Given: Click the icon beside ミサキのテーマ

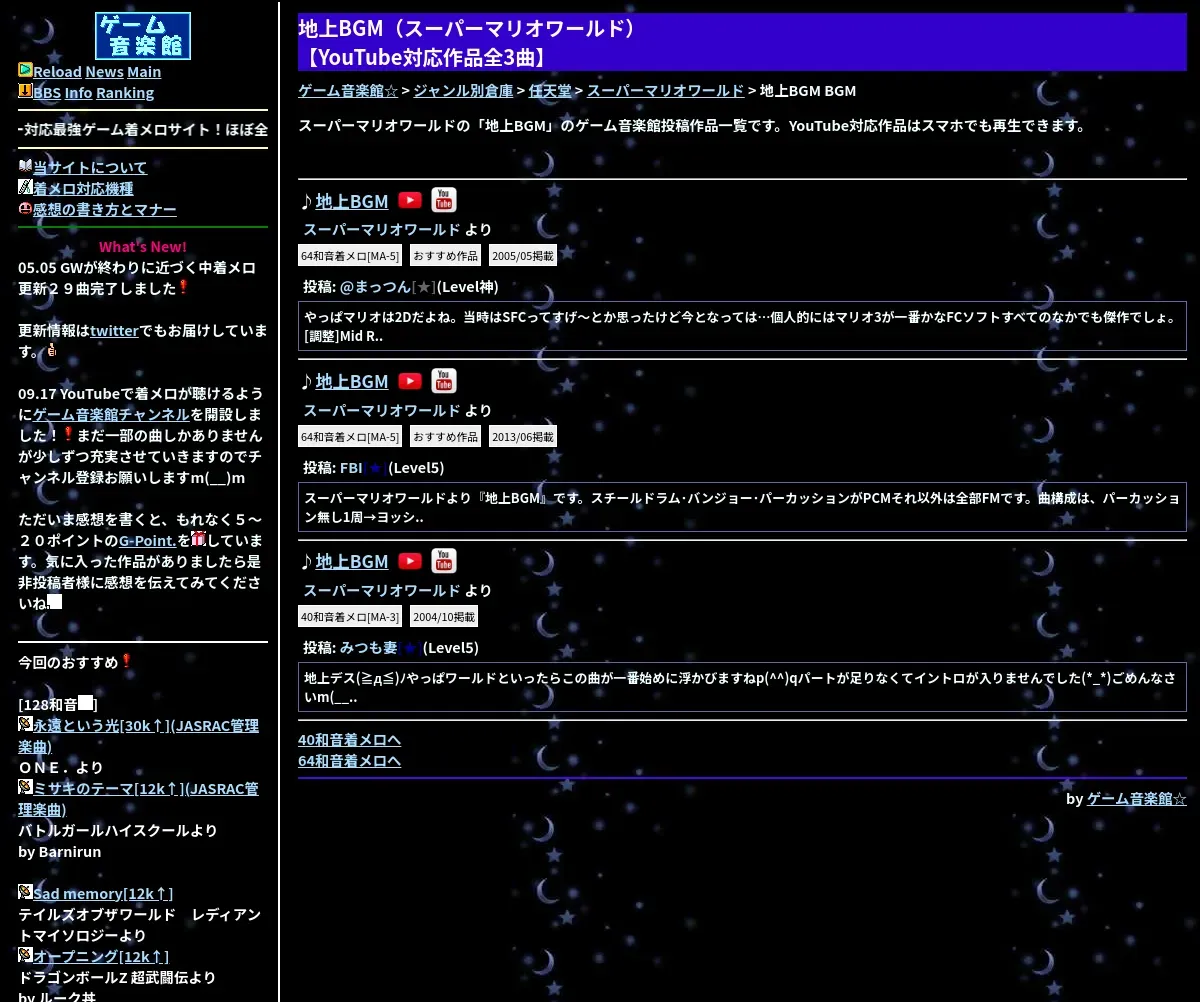Looking at the screenshot, I should tap(25, 787).
